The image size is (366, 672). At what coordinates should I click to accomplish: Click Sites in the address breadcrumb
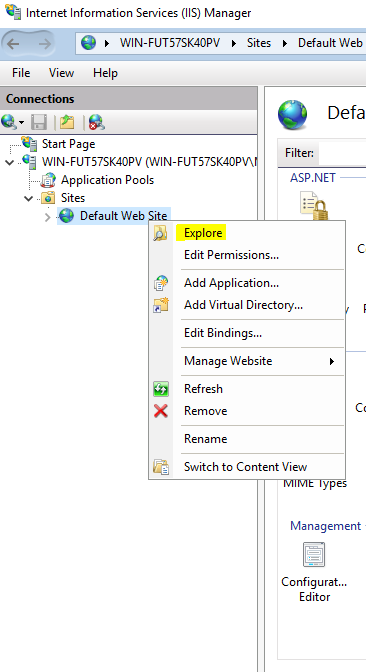(x=259, y=43)
